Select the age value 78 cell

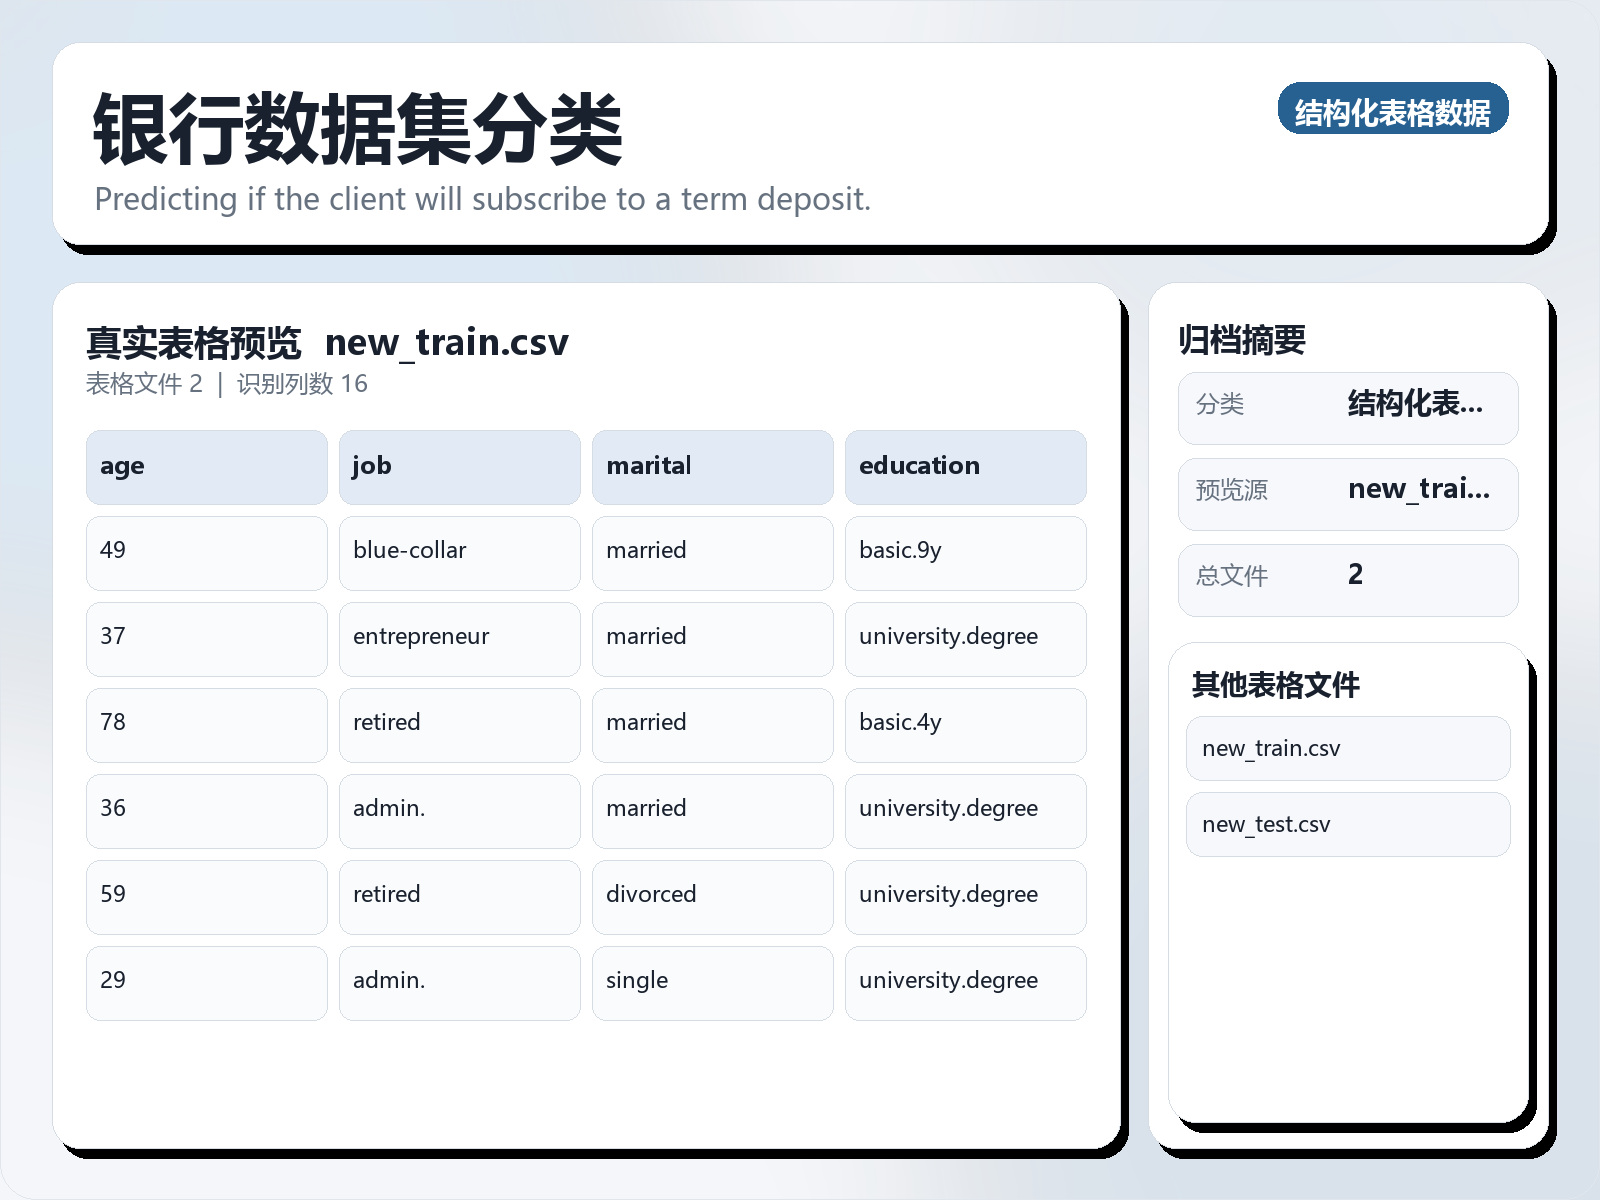pyautogui.click(x=206, y=723)
